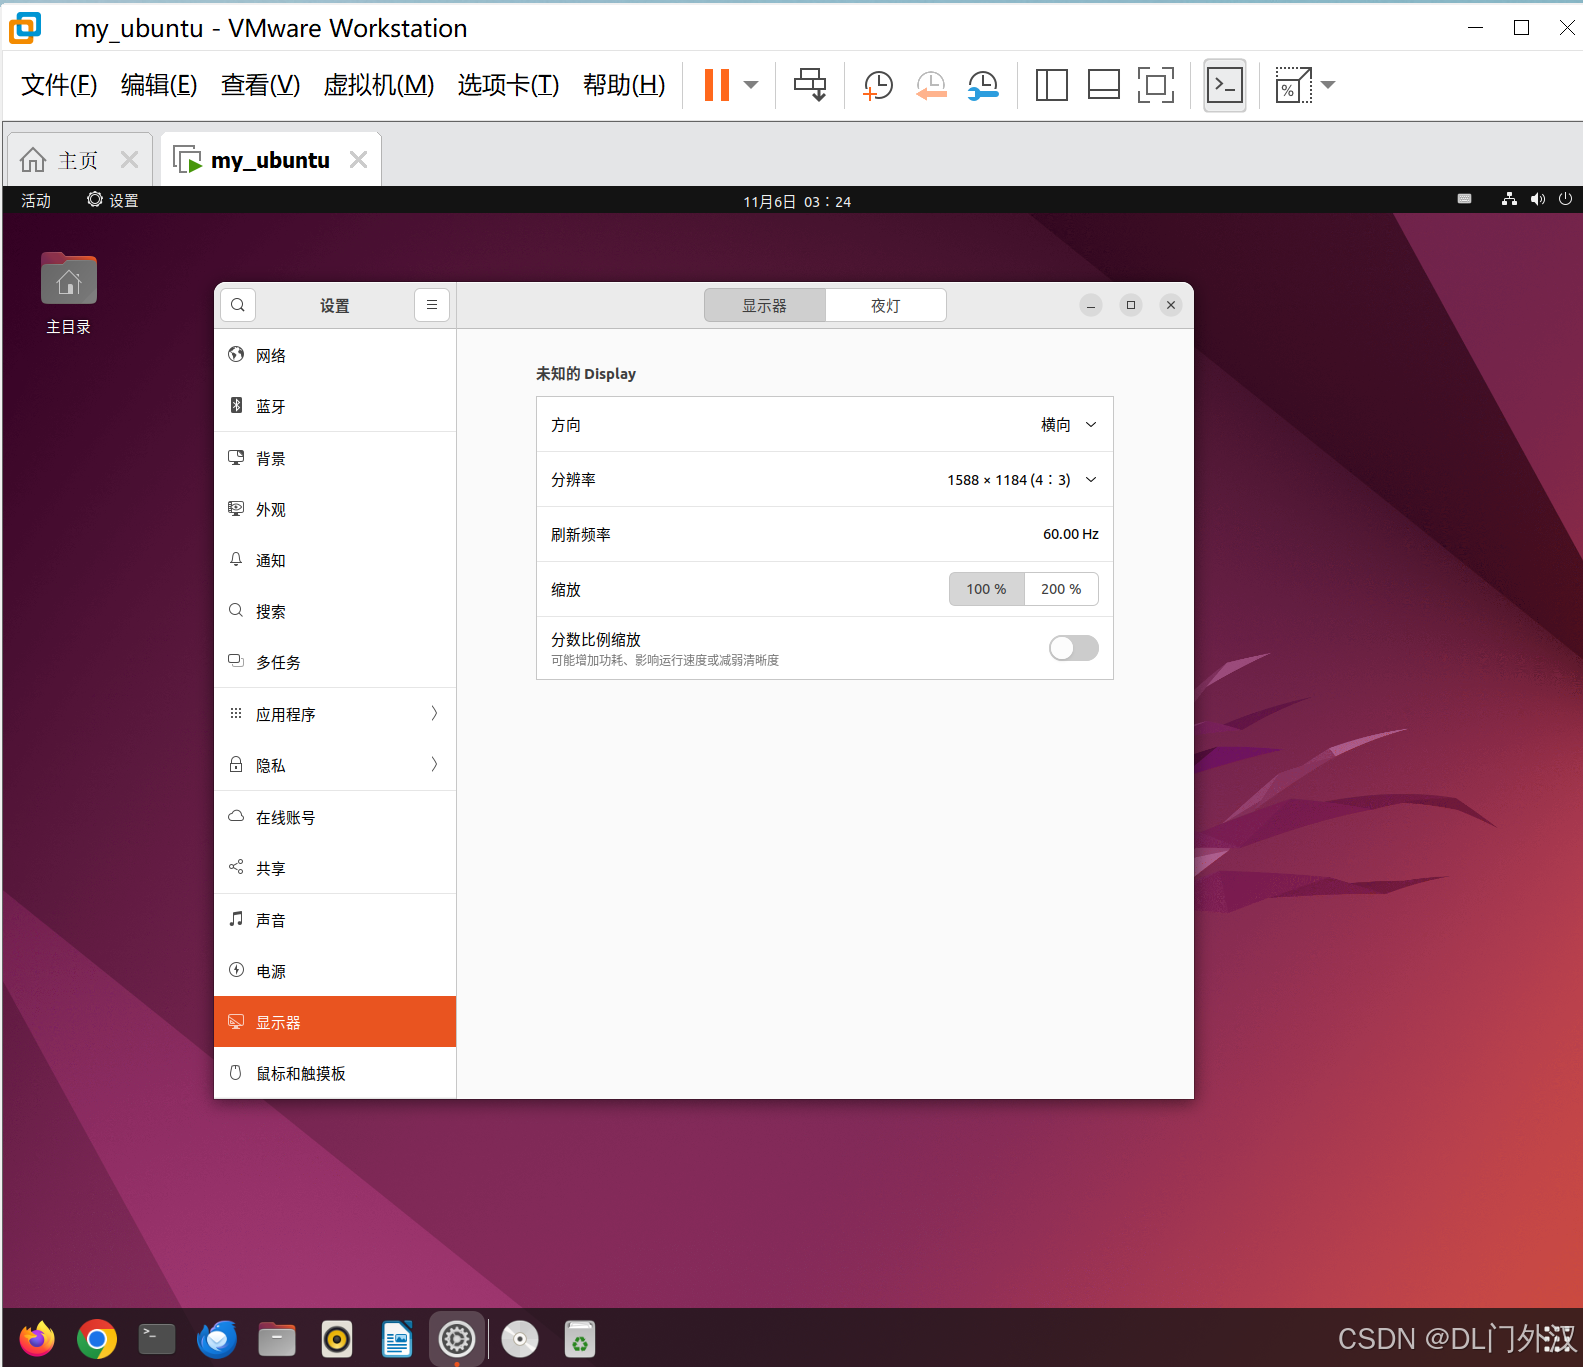Launch Google Chrome from the dock
The image size is (1583, 1367).
97,1339
